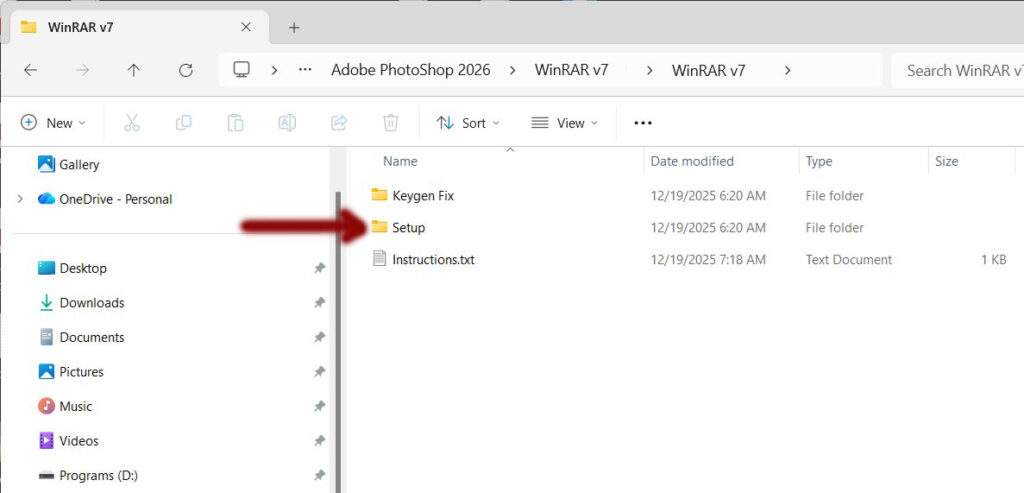Click the Delete trash can icon
Viewport: 1024px width, 493px height.
coord(391,123)
